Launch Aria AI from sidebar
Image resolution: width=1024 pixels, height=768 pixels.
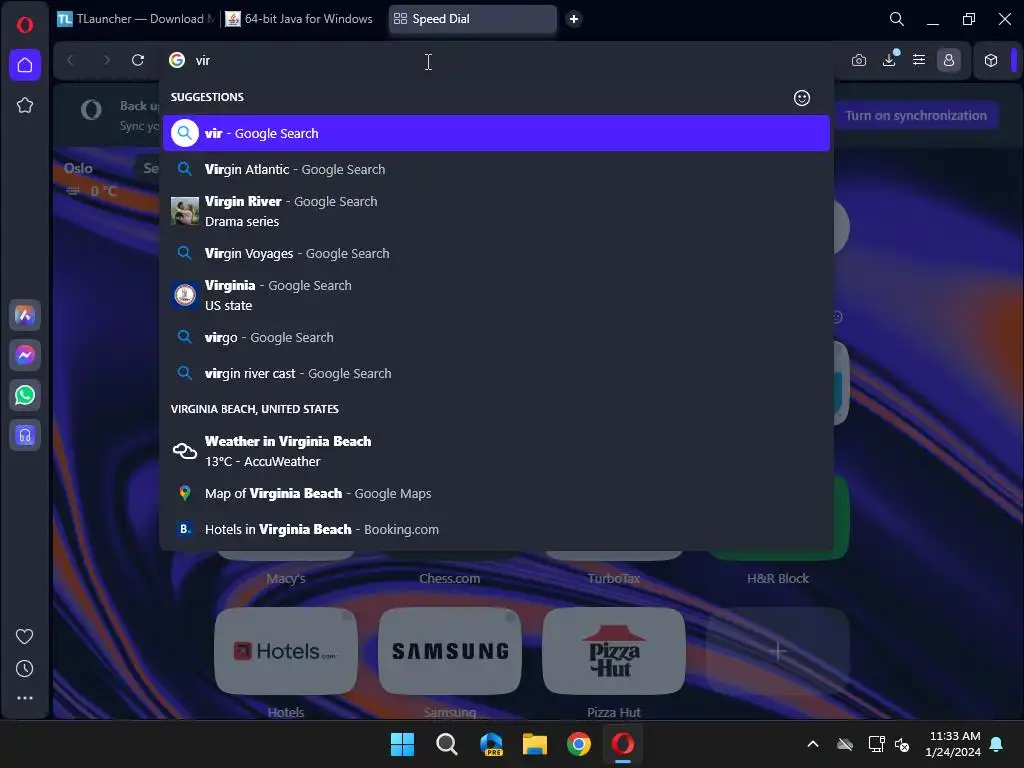(25, 315)
